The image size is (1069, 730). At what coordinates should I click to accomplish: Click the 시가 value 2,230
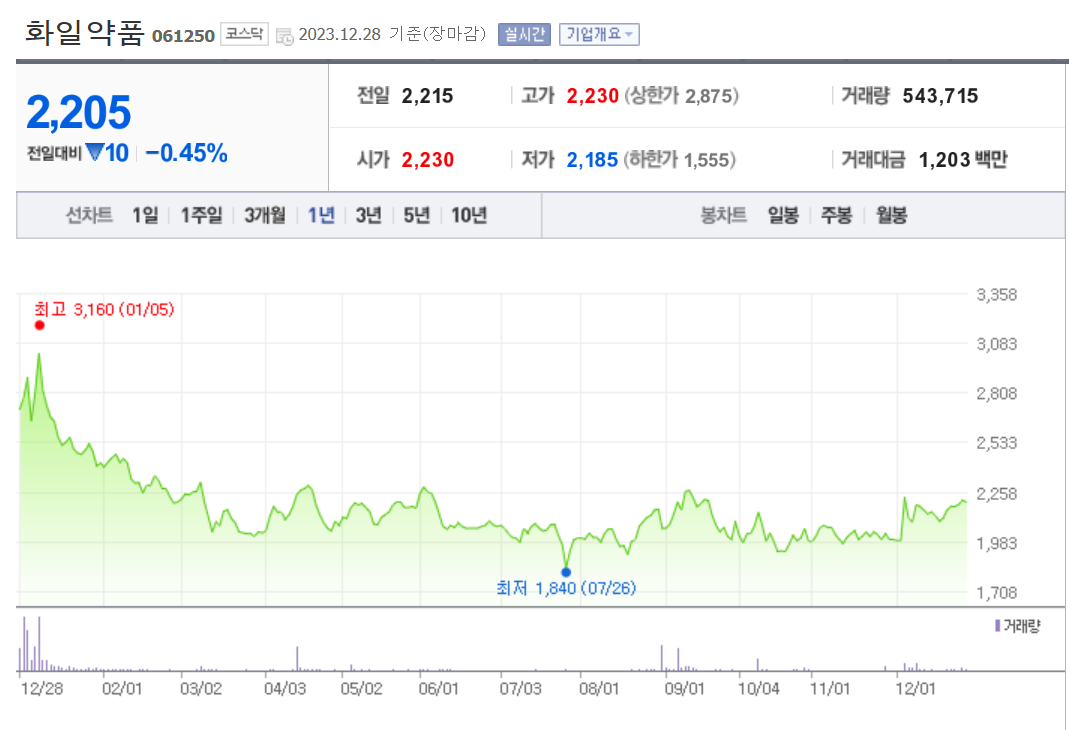click(427, 159)
